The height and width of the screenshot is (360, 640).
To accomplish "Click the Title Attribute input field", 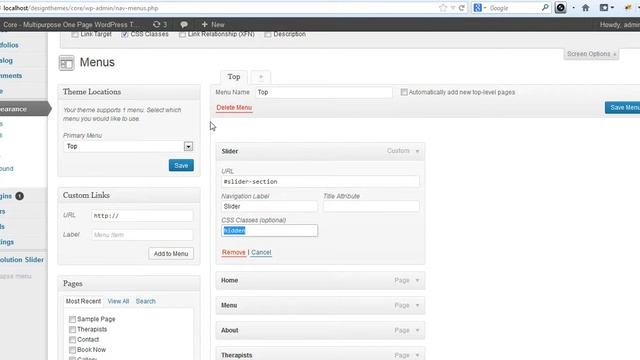I will 371,207.
